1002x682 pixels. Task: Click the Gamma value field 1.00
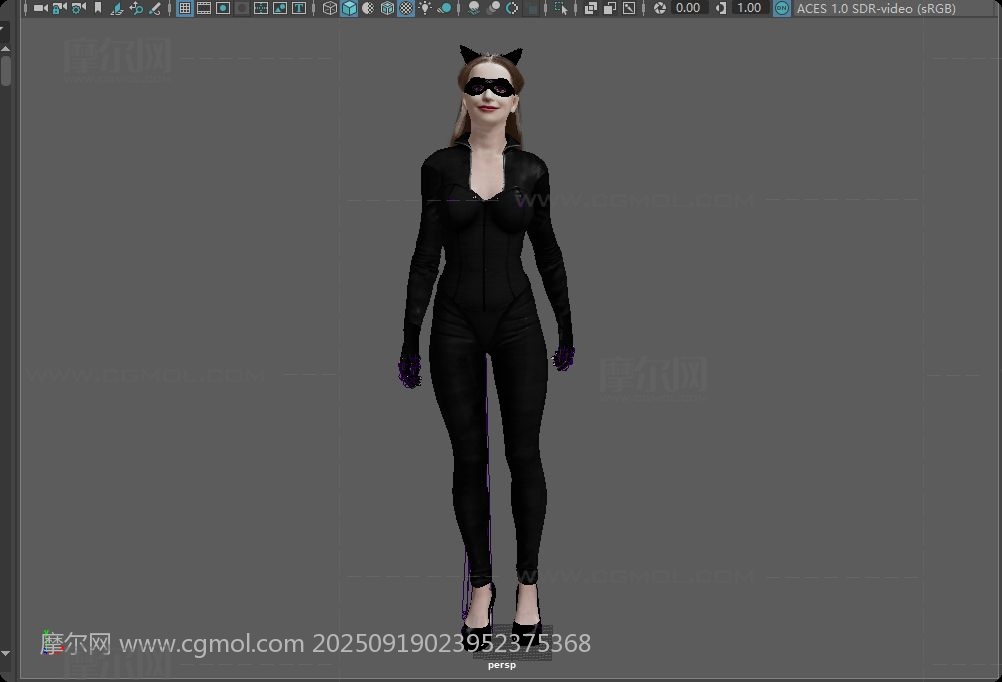(x=750, y=8)
